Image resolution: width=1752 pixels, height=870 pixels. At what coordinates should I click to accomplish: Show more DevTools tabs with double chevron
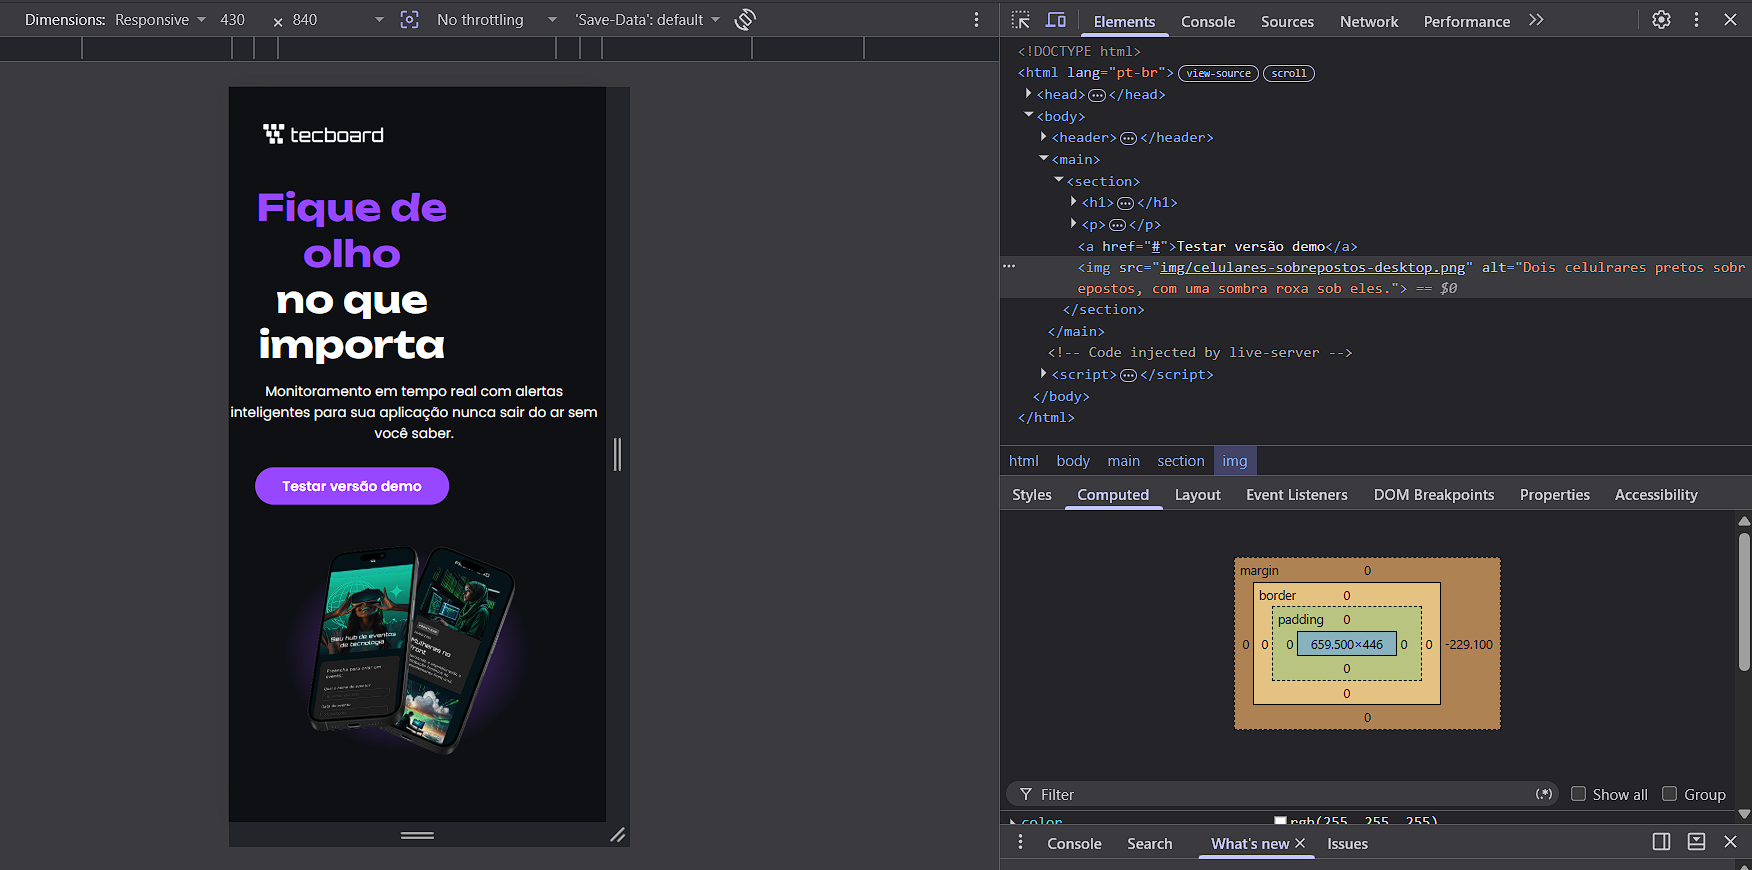point(1536,20)
